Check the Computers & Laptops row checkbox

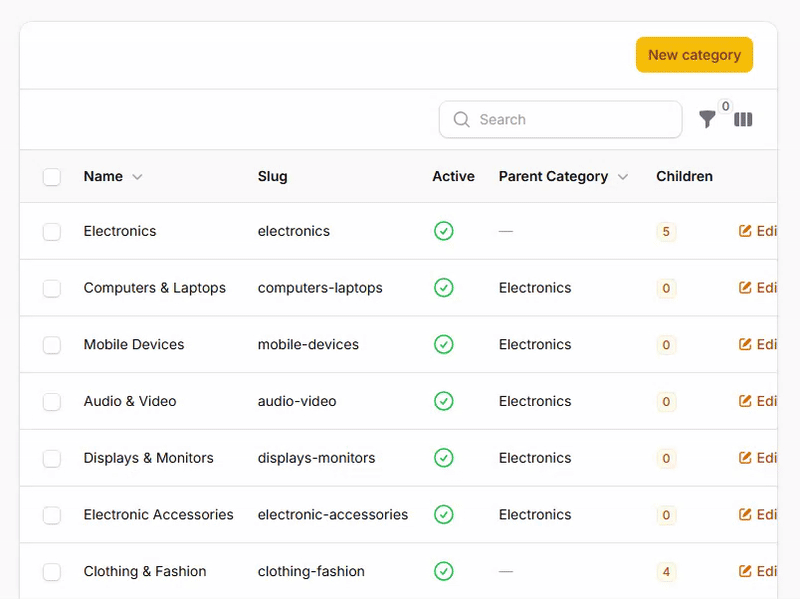pyautogui.click(x=52, y=288)
